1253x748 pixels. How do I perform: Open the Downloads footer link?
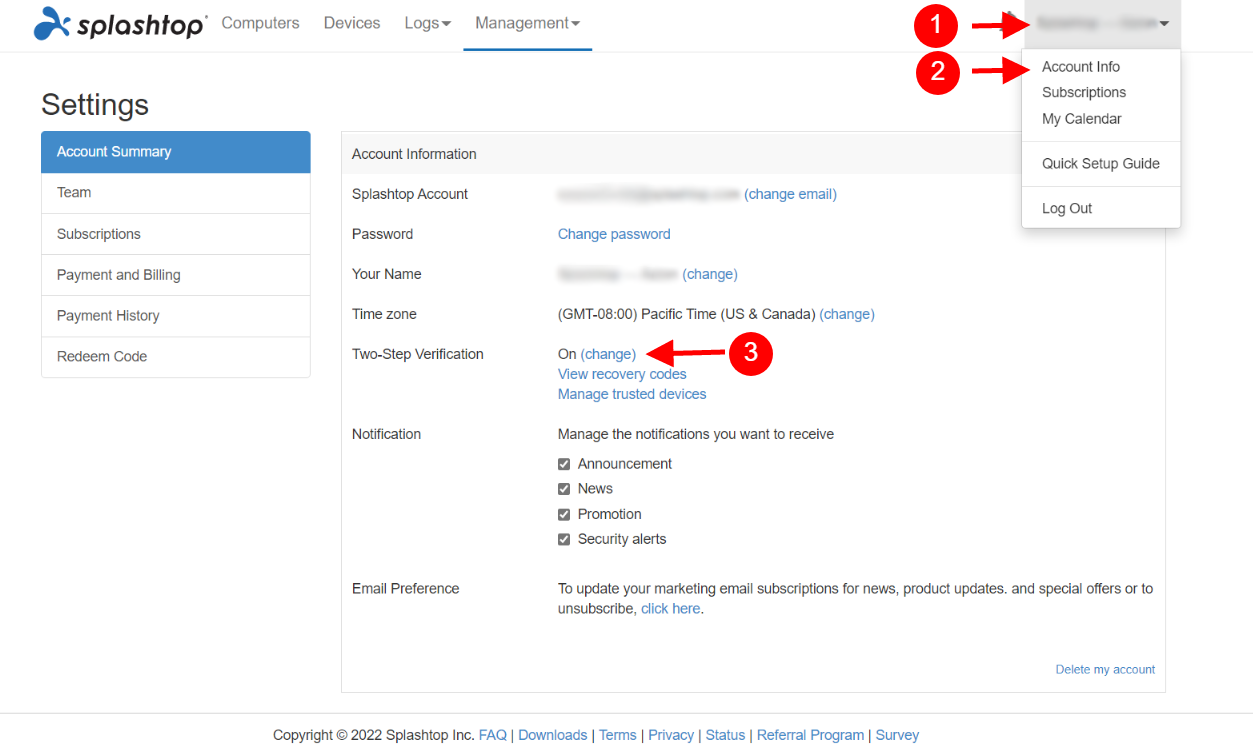(x=553, y=735)
